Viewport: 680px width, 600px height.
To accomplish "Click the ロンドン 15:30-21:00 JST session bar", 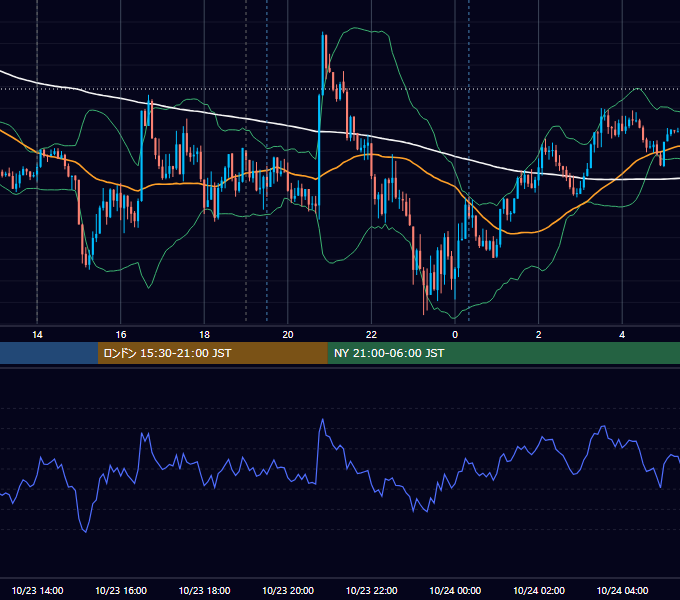I will (212, 353).
